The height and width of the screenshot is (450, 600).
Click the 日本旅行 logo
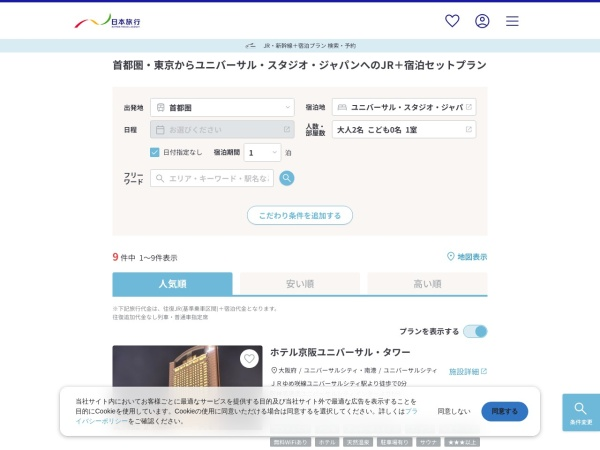[x=108, y=21]
